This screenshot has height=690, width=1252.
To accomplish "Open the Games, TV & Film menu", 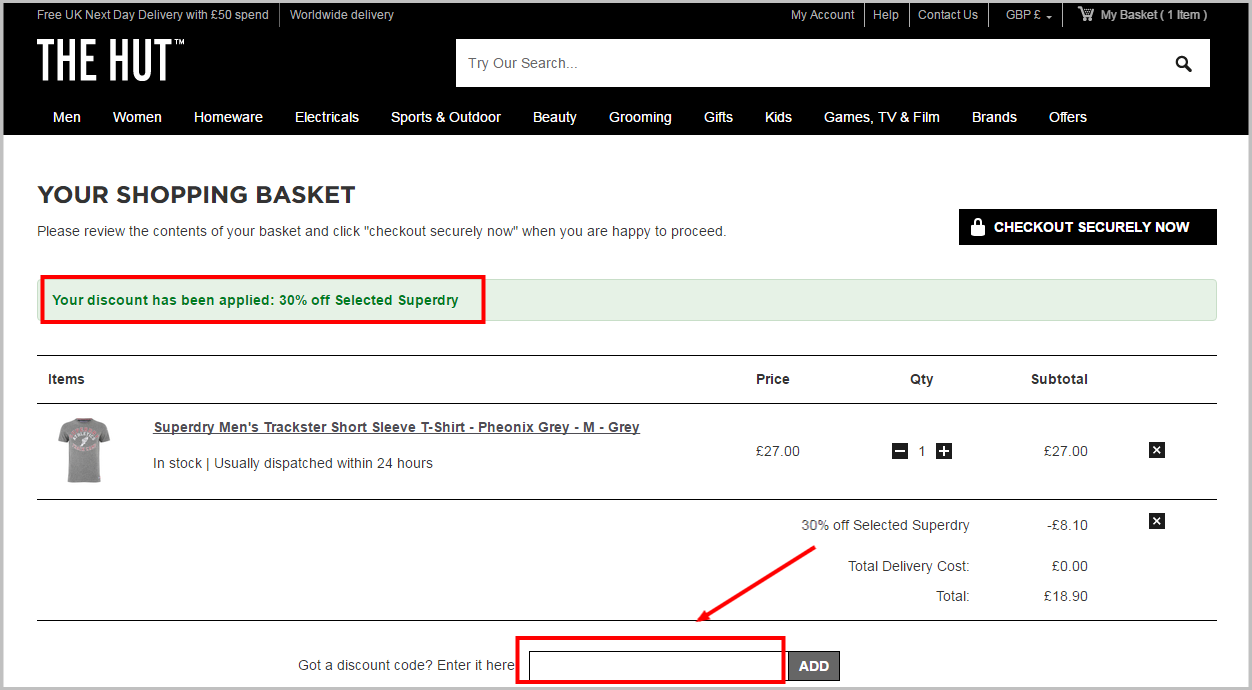I will click(x=882, y=117).
